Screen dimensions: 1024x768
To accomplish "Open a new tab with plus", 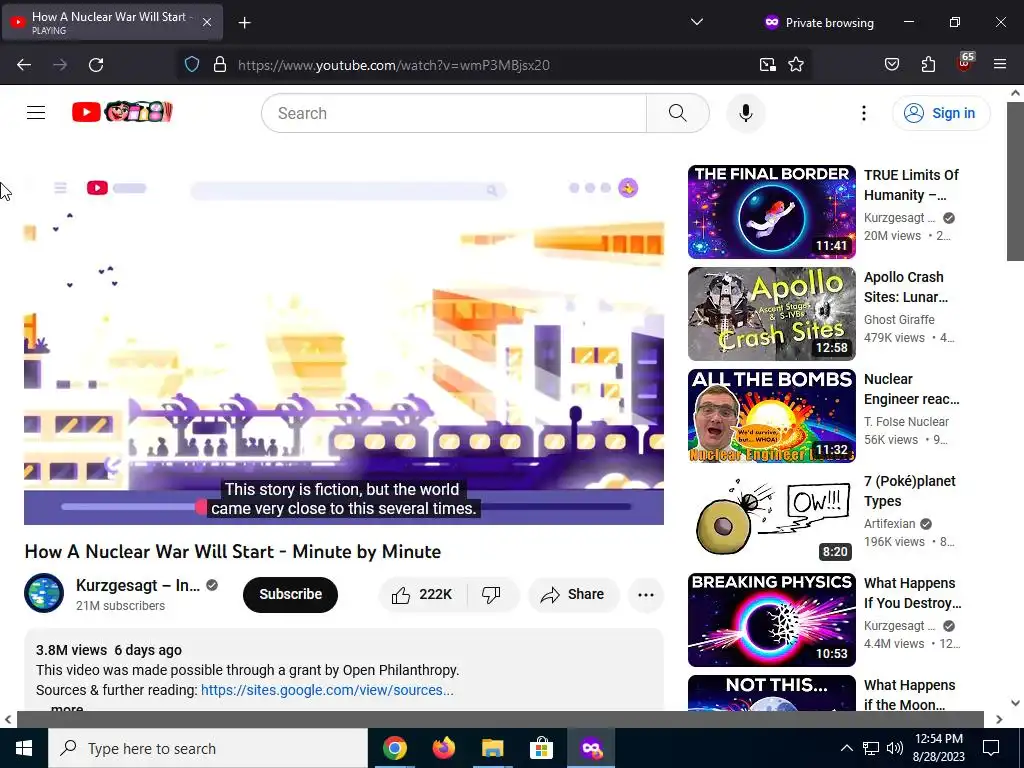I will pos(244,23).
